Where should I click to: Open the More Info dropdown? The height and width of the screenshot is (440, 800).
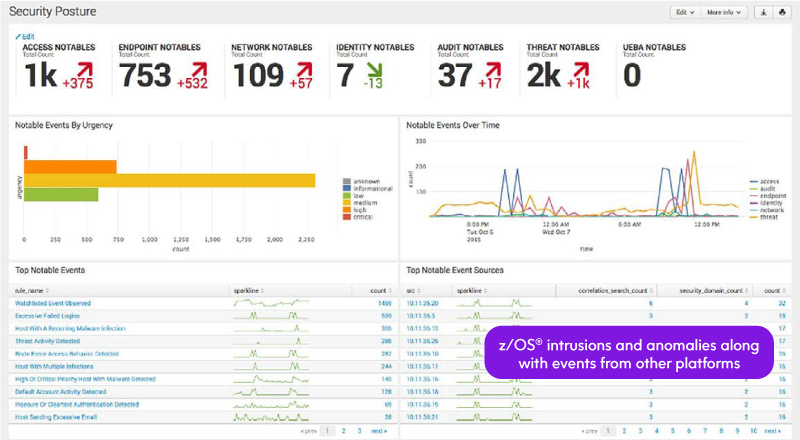point(724,12)
